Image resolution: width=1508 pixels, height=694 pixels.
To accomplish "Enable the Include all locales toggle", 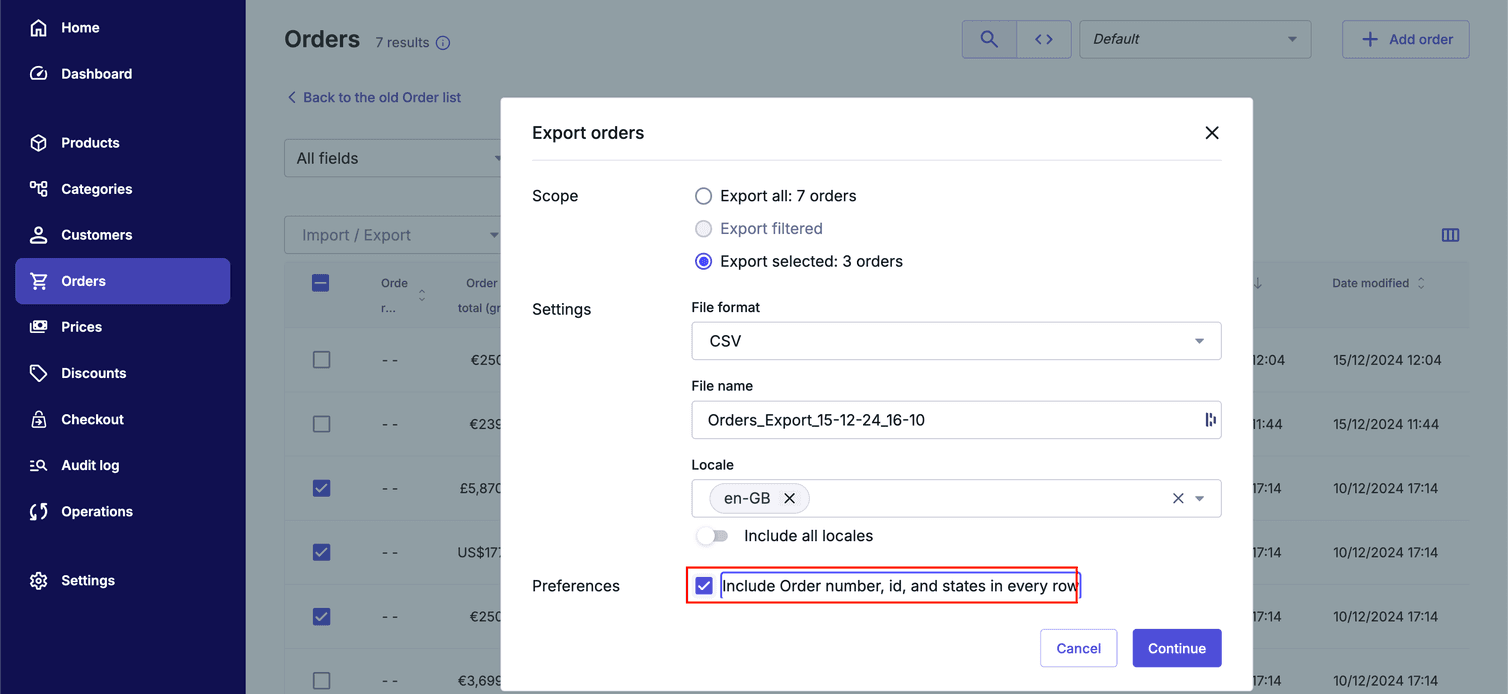I will pyautogui.click(x=713, y=535).
